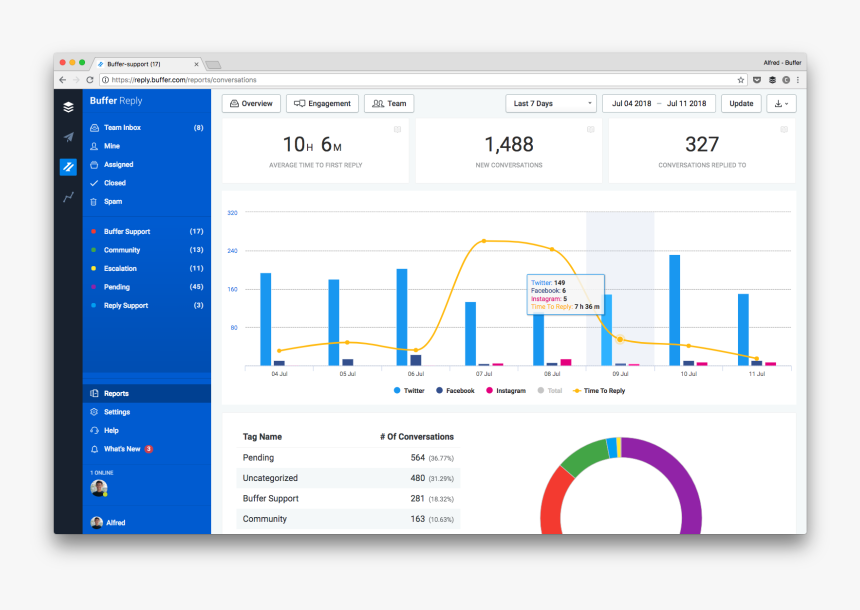Toggle the Time To Reply legend item
860x610 pixels.
point(599,391)
